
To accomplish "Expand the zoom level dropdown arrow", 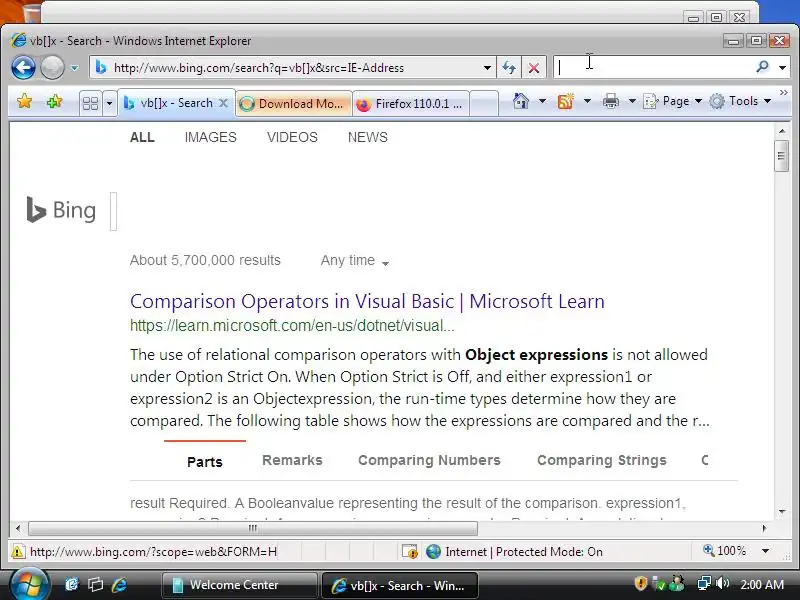I will [765, 551].
